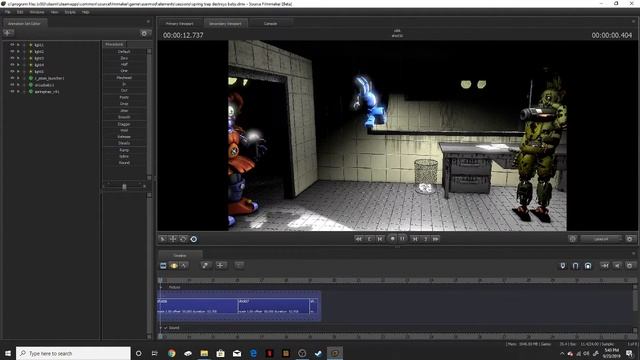
Task: Collapse the Sound track in timeline
Action: (161, 327)
